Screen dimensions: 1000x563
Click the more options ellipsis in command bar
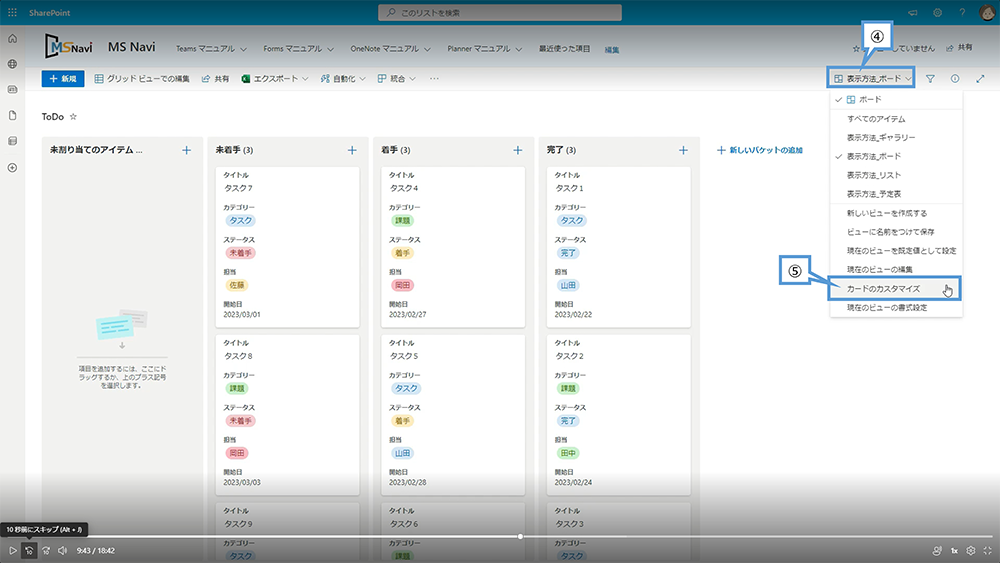tap(434, 78)
